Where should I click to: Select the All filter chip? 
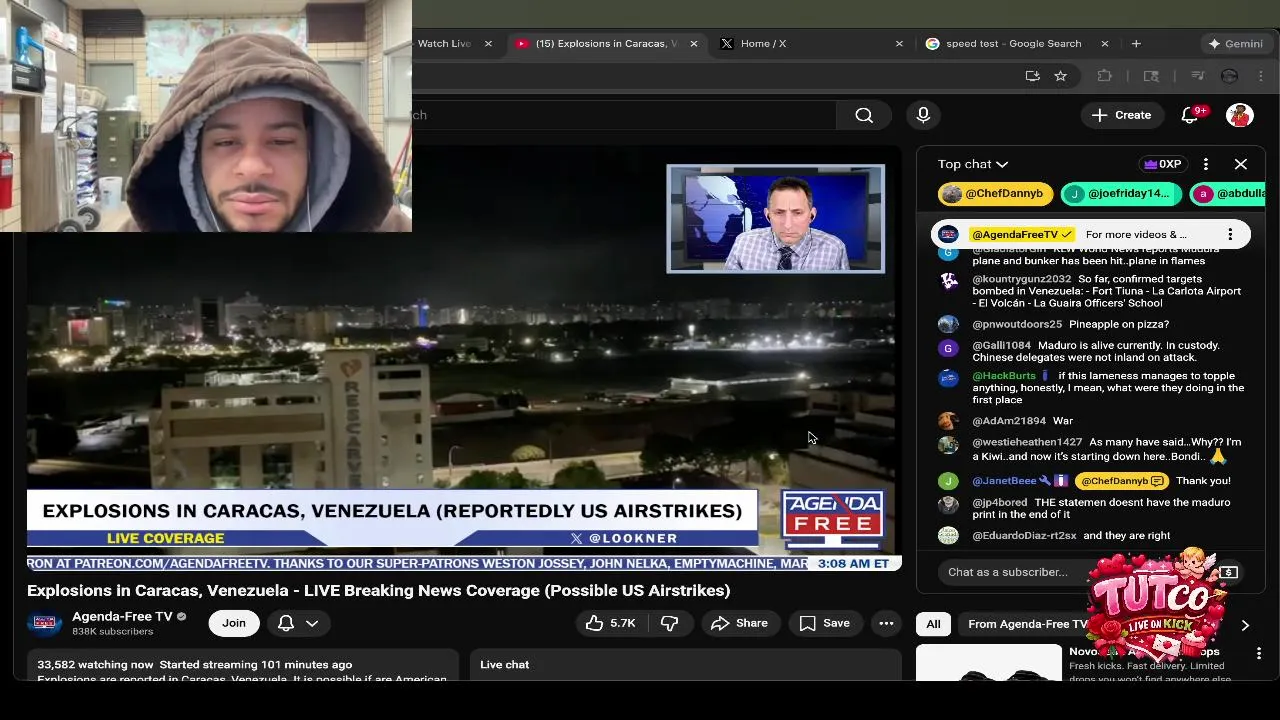pos(933,624)
